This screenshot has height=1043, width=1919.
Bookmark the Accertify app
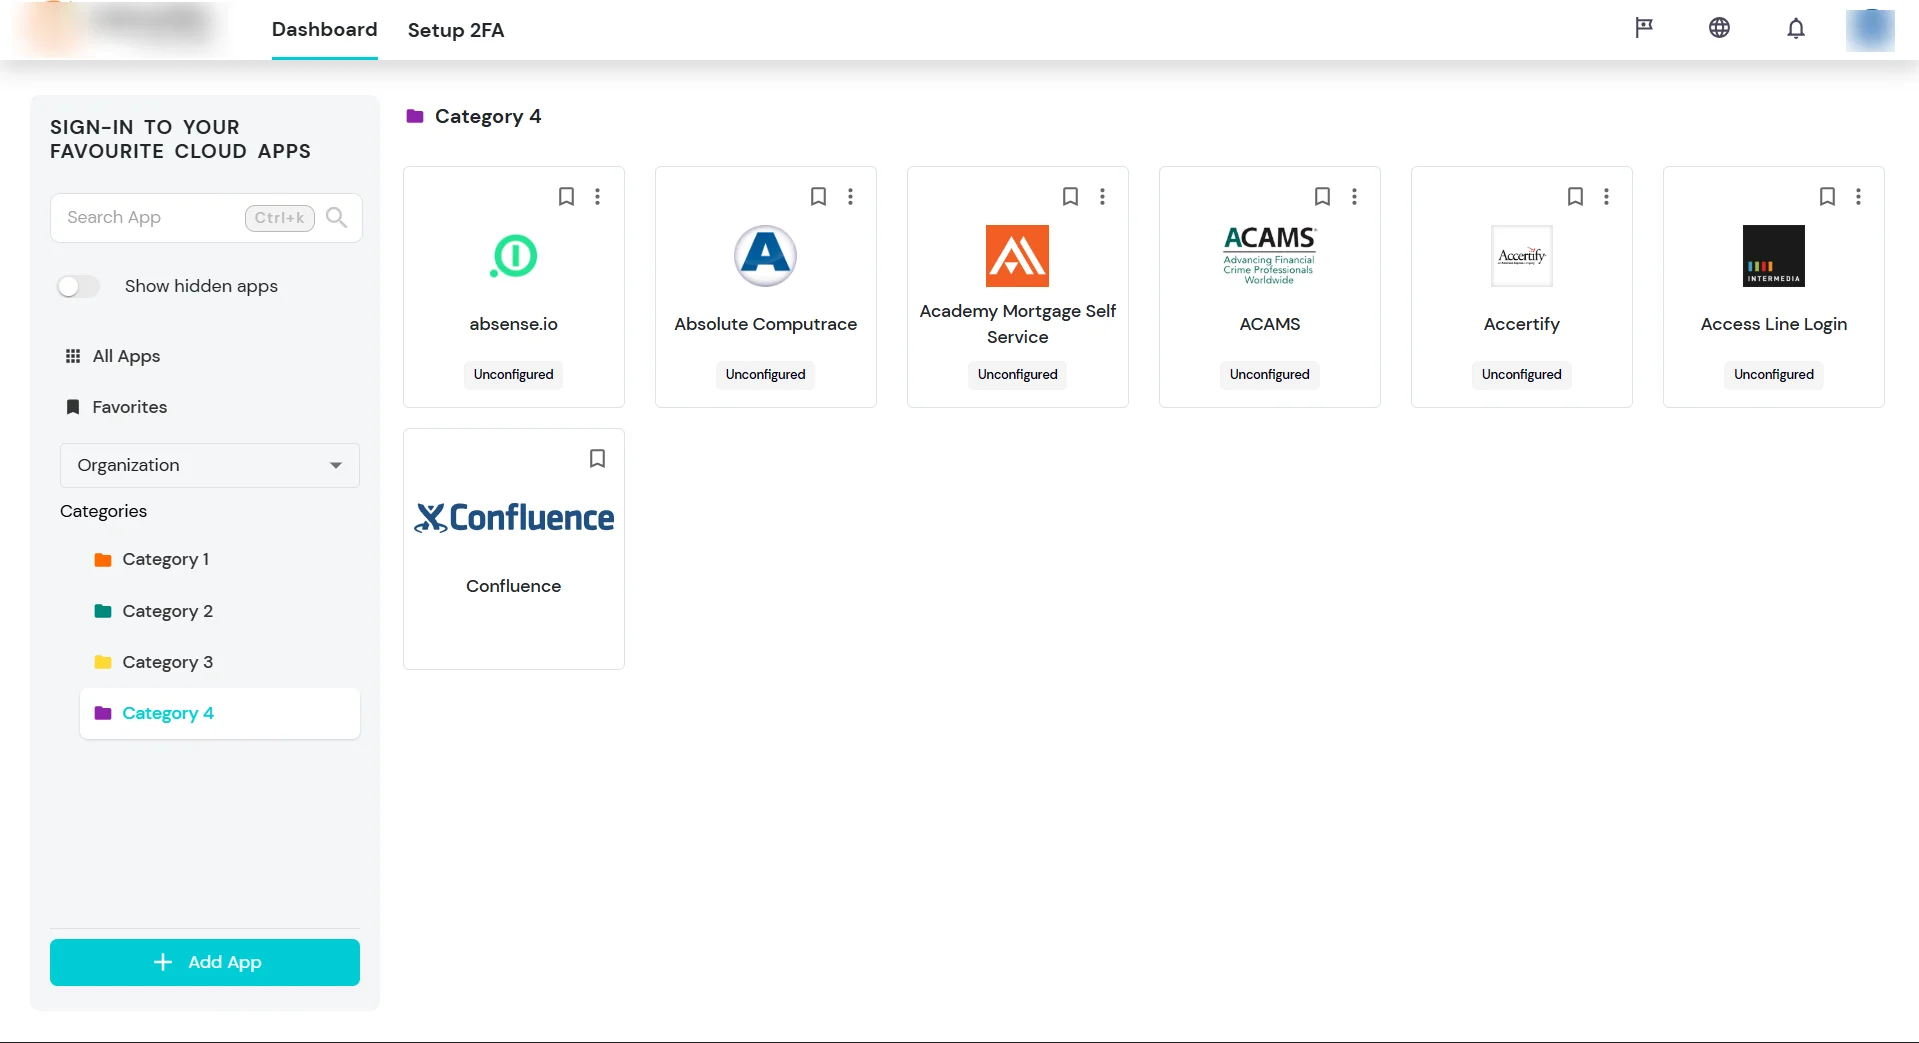1575,197
